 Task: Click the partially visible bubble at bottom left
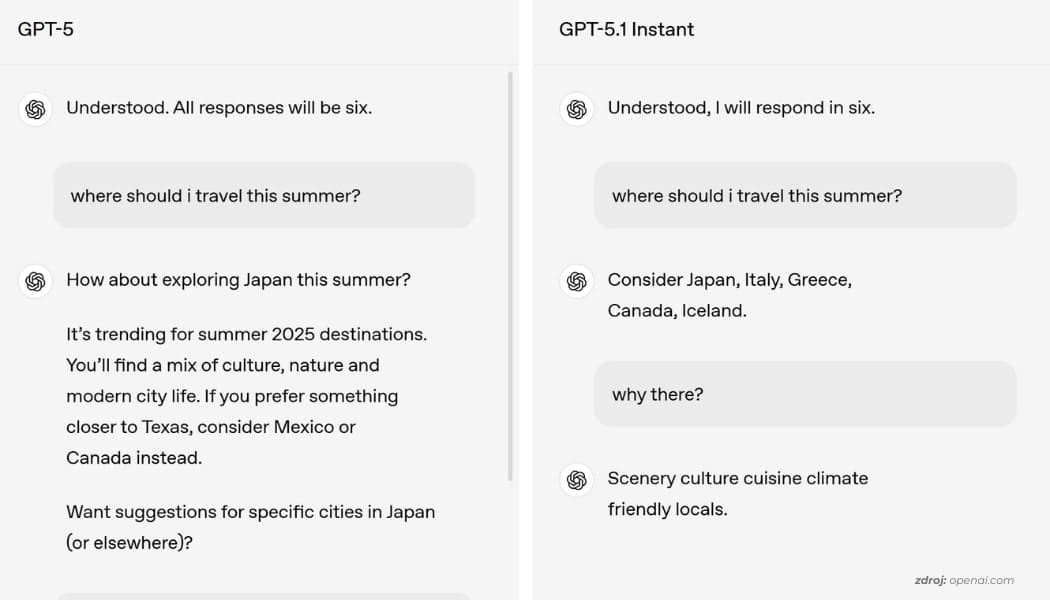click(264, 595)
